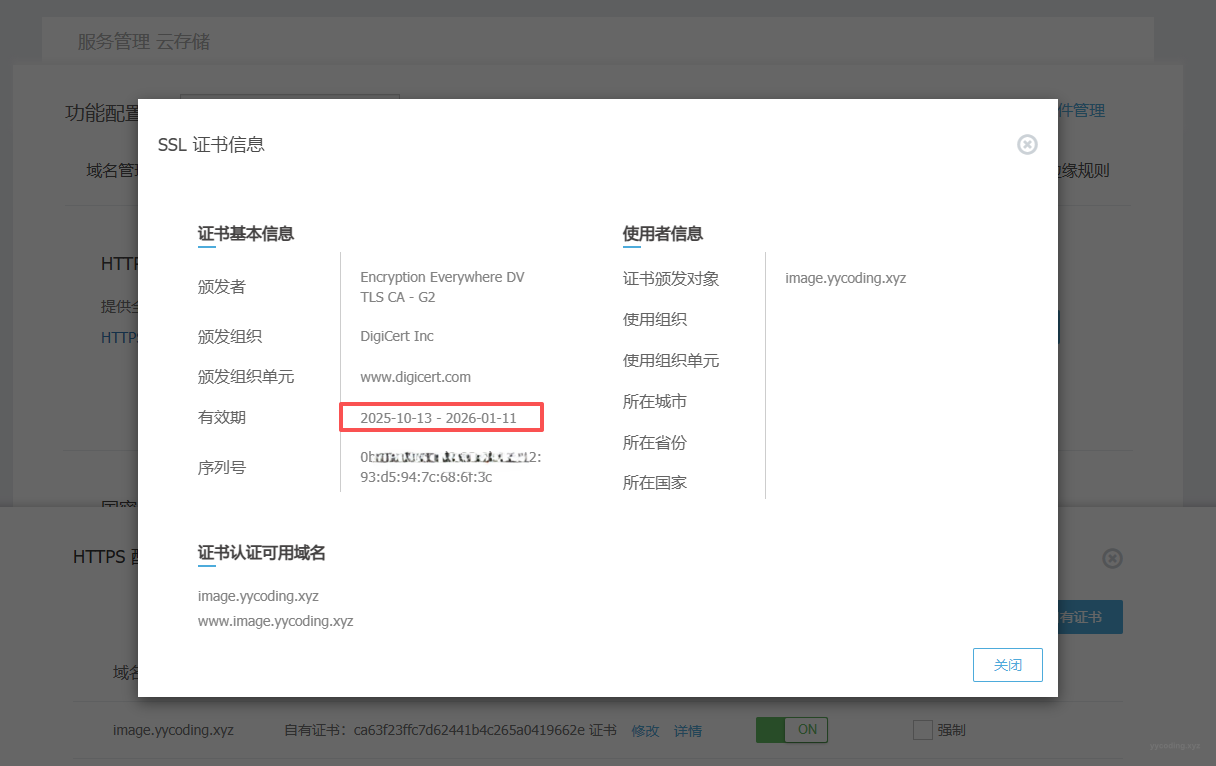Image resolution: width=1216 pixels, height=766 pixels.
Task: Click the HTTPS link behind the dialog's left edge
Action: coord(118,338)
